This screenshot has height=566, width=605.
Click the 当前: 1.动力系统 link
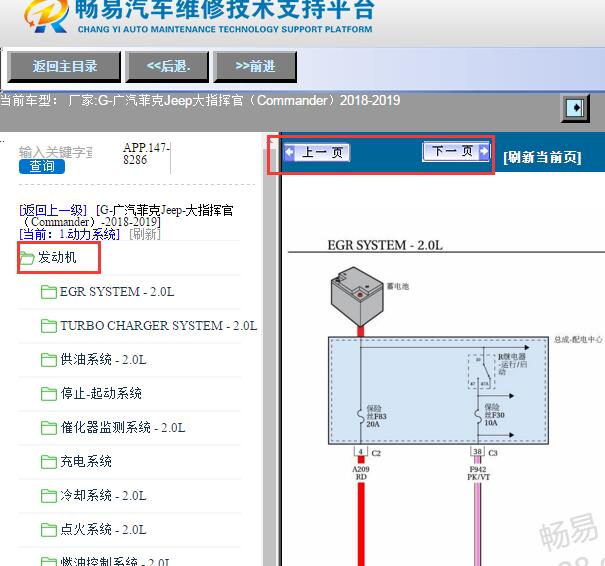tap(69, 234)
